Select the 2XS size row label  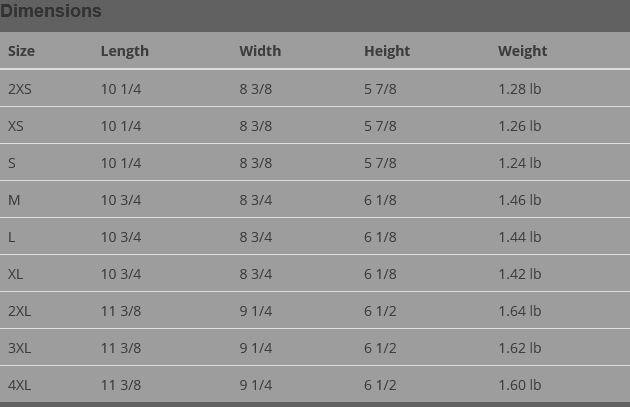pos(20,89)
